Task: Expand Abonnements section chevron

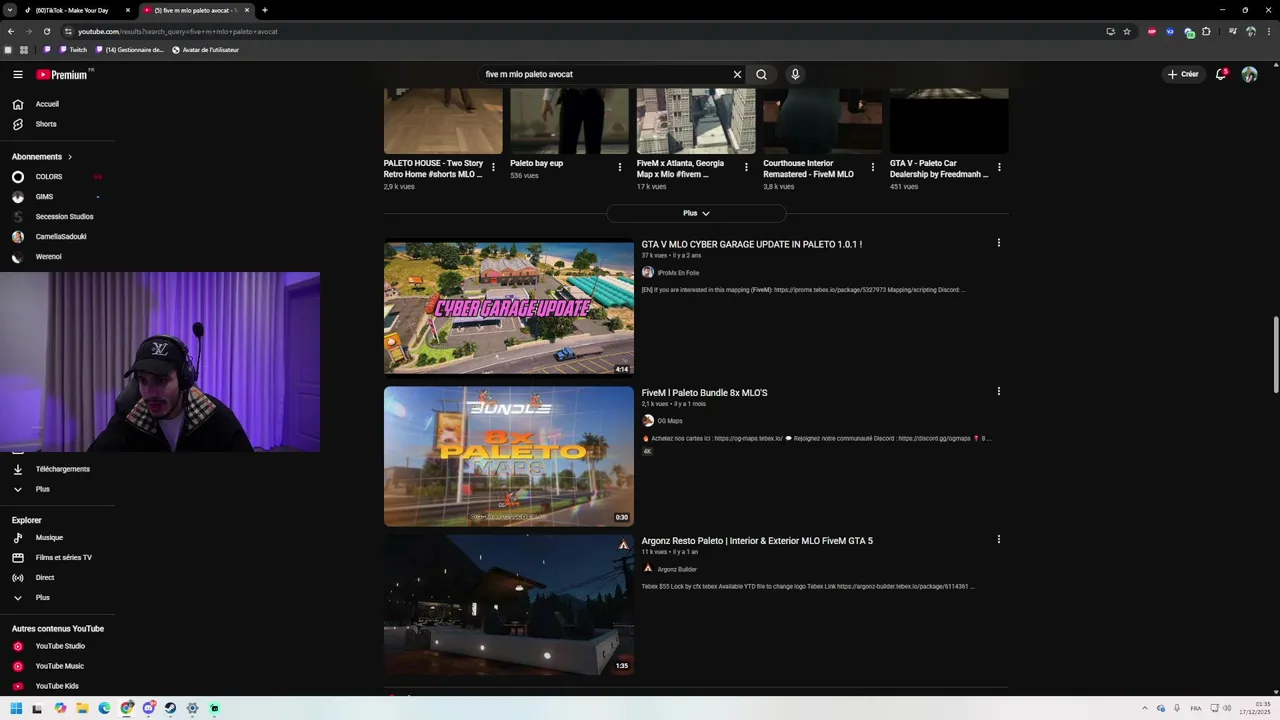Action: click(x=70, y=157)
